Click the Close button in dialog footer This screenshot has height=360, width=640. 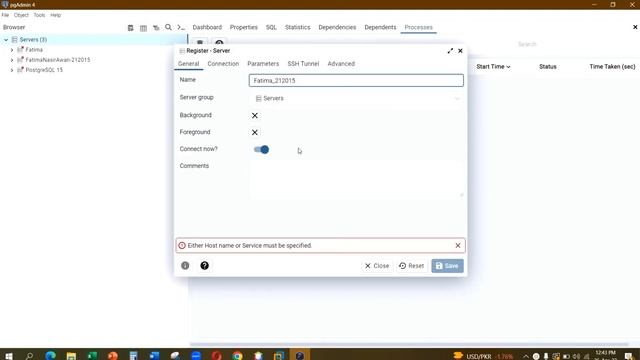pos(377,266)
